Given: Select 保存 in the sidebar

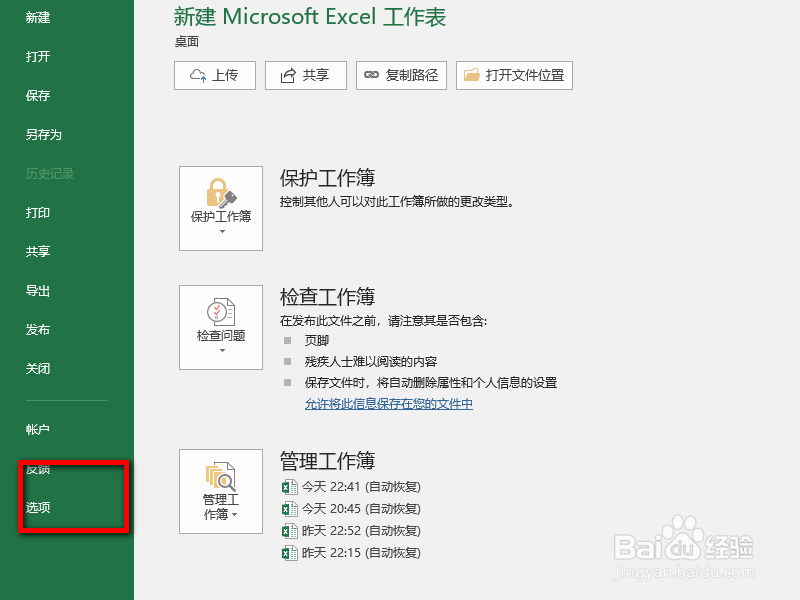Looking at the screenshot, I should coord(38,95).
